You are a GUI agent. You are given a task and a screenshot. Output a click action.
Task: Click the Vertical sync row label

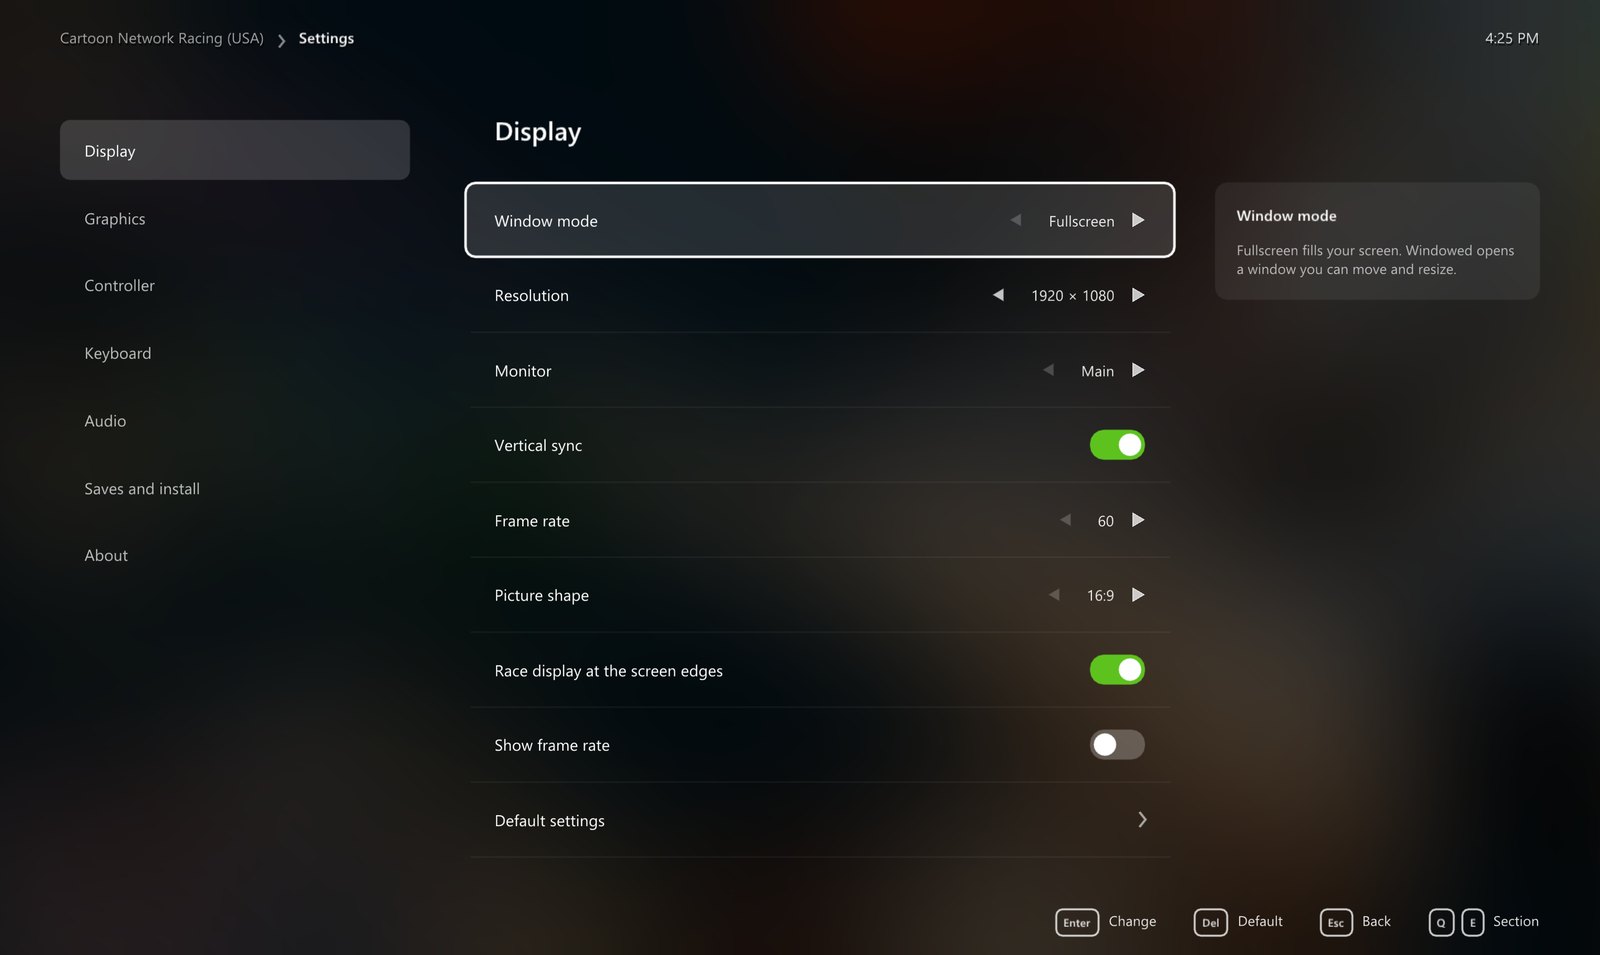(x=538, y=446)
